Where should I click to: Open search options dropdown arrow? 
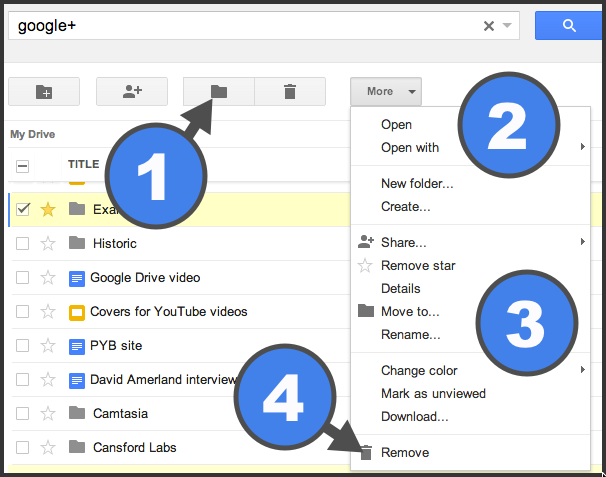(507, 26)
